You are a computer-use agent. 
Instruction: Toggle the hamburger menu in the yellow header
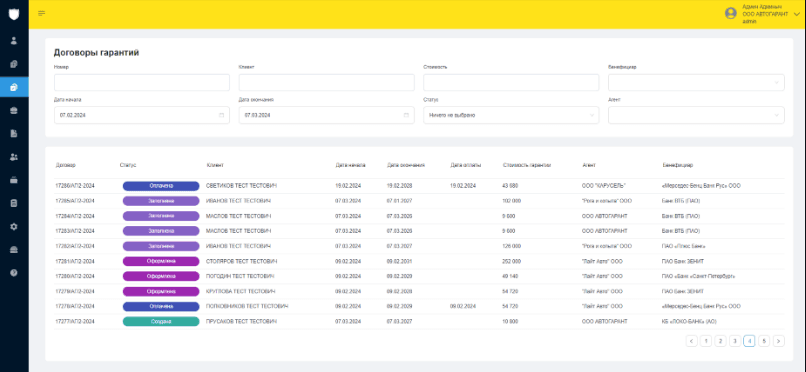point(42,13)
